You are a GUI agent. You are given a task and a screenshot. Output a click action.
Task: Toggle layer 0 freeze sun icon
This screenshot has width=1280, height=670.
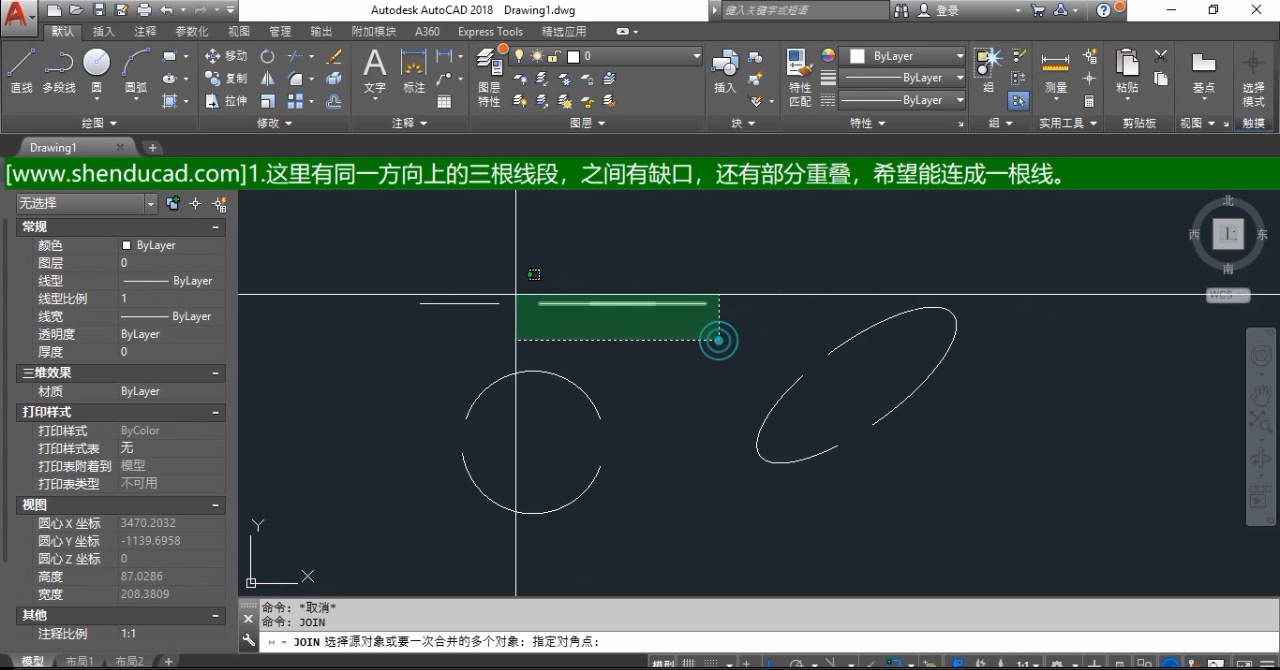click(x=537, y=56)
